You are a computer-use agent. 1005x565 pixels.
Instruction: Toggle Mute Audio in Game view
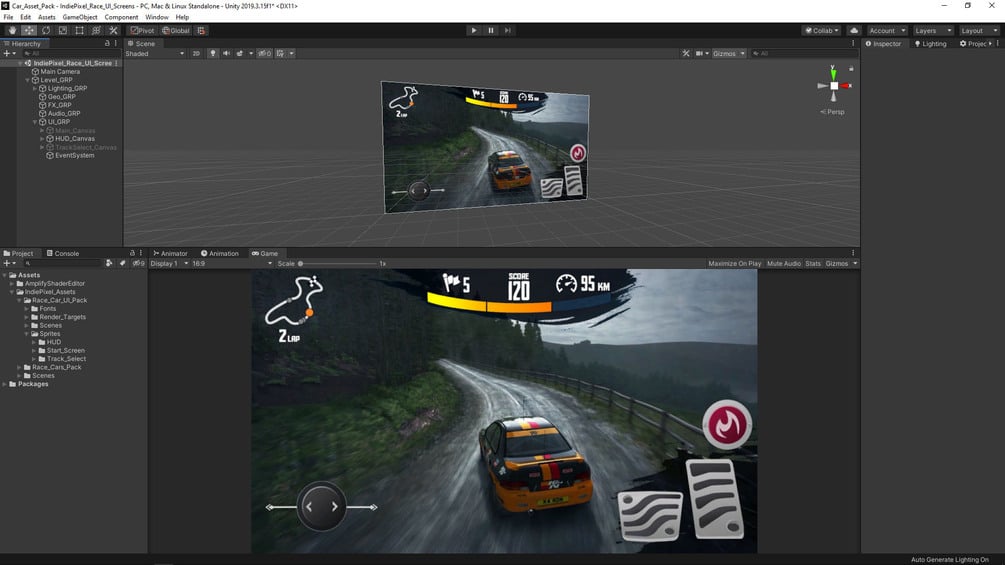(x=784, y=263)
